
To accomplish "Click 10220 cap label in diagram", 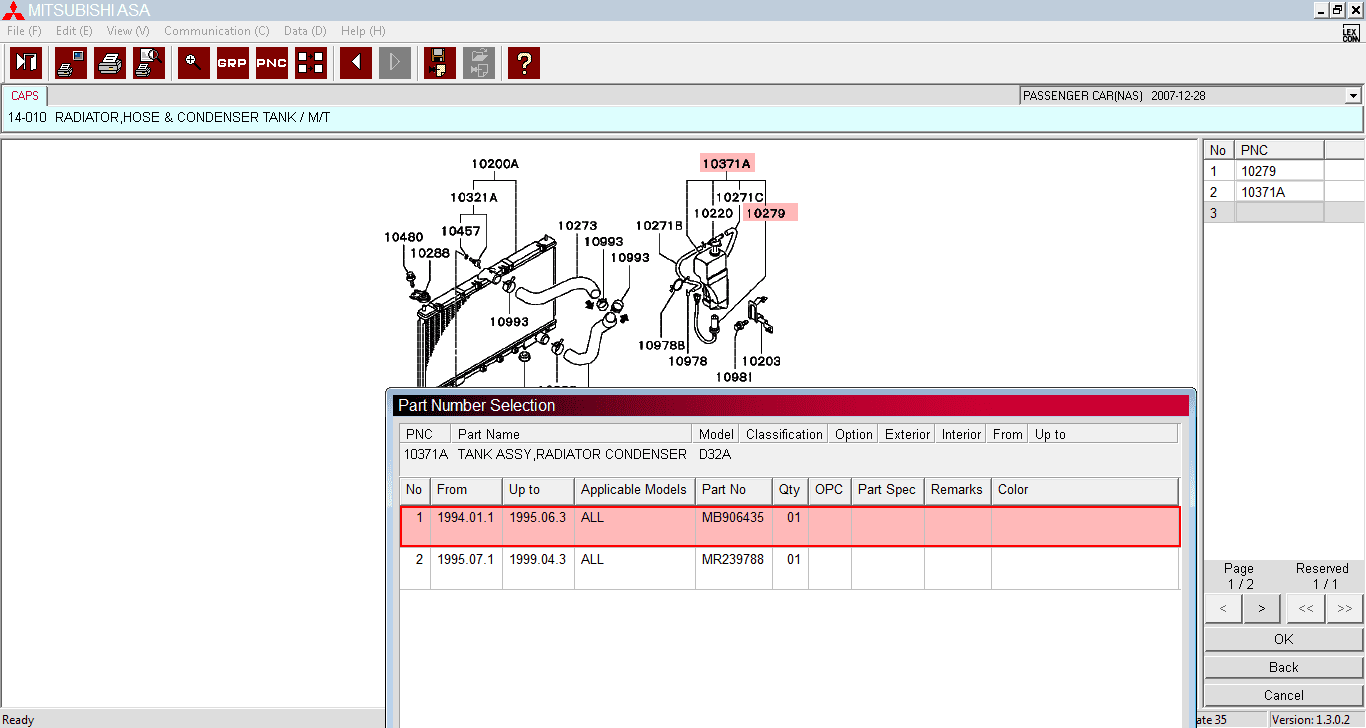I will click(713, 213).
